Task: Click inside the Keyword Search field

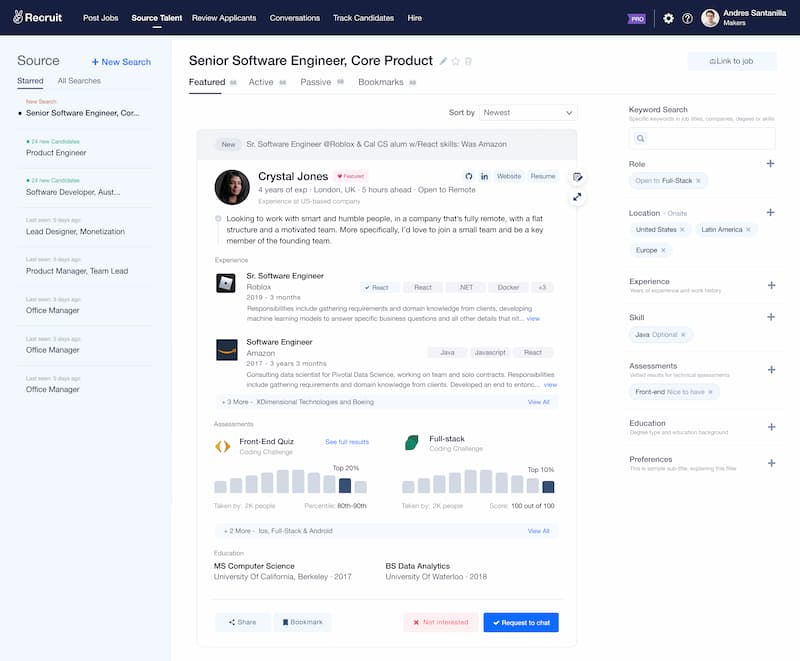Action: [700, 138]
